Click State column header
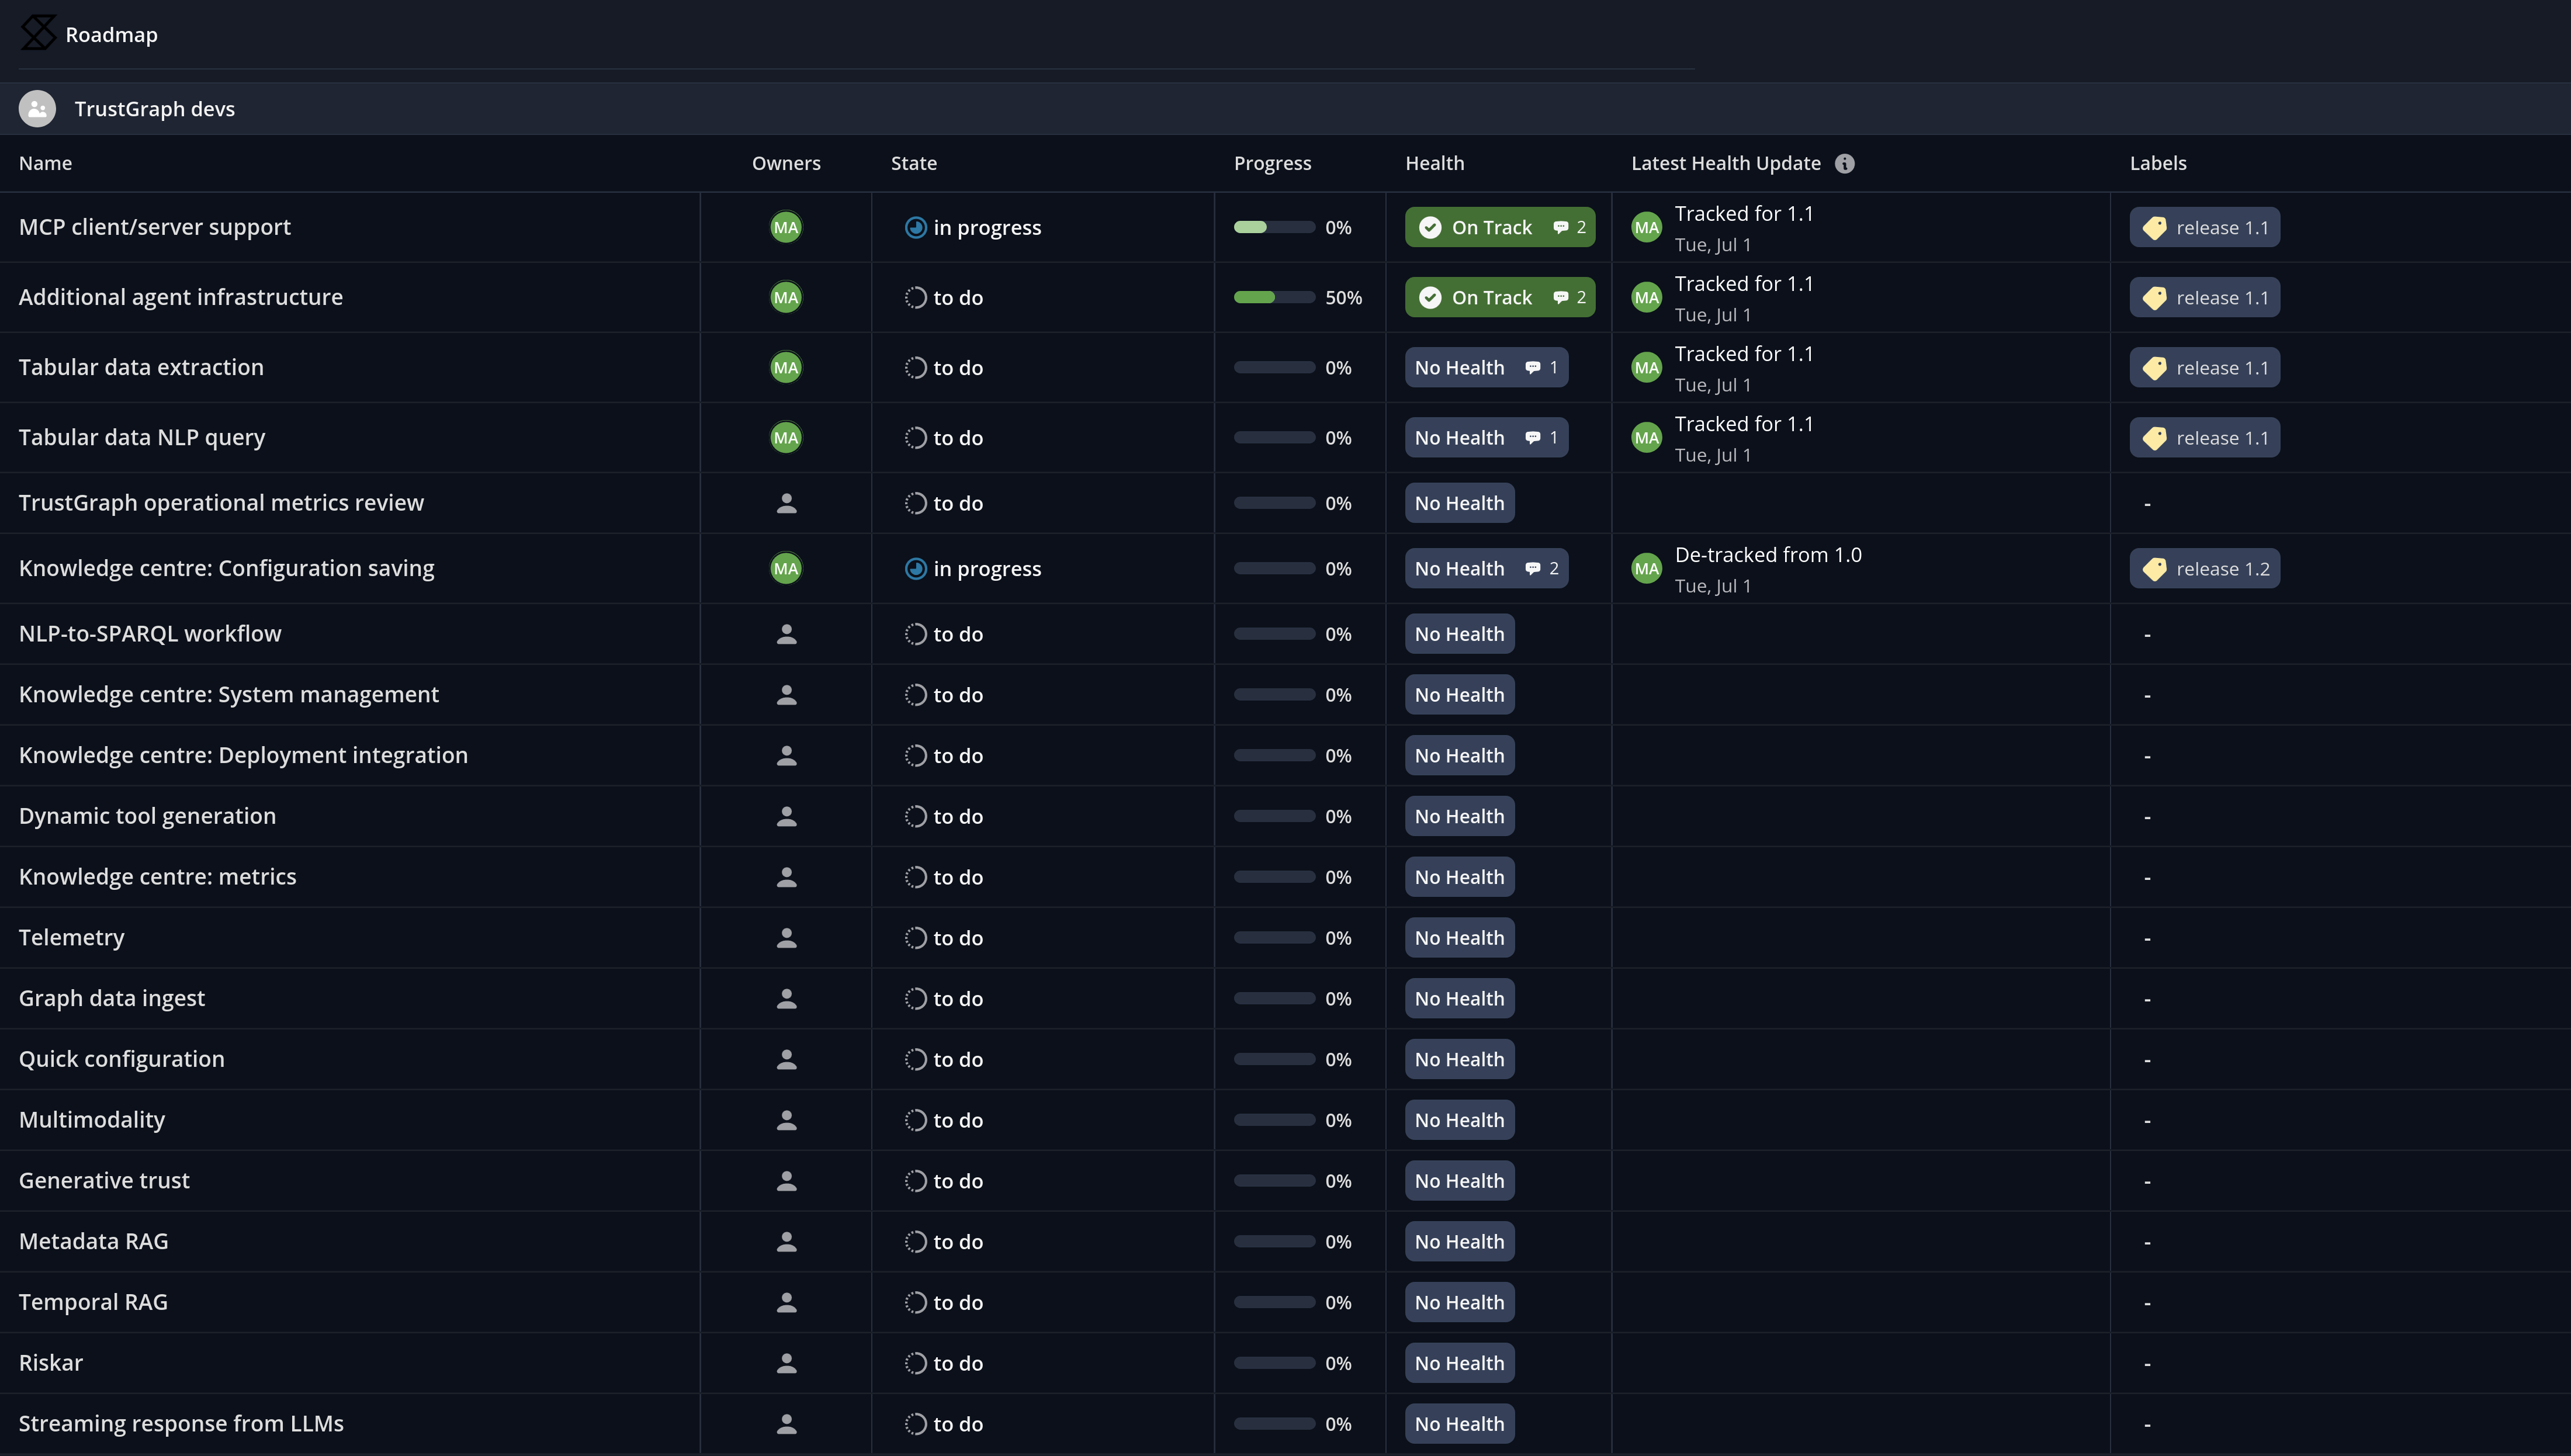The width and height of the screenshot is (2571, 1456). (x=914, y=163)
